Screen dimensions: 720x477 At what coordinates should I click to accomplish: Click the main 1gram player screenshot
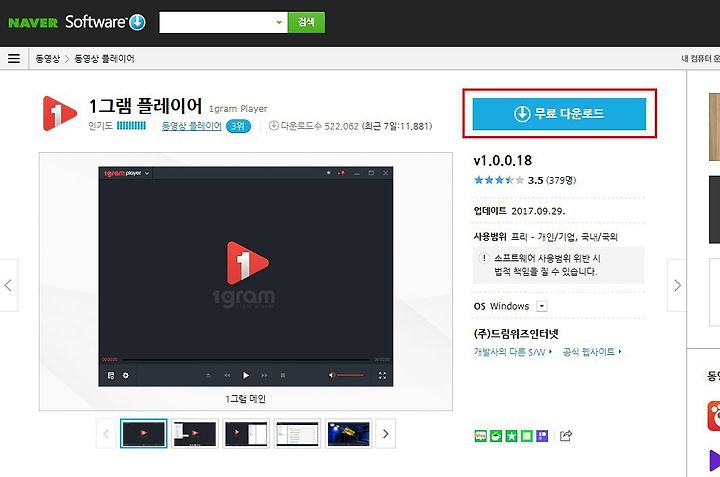pyautogui.click(x=246, y=276)
